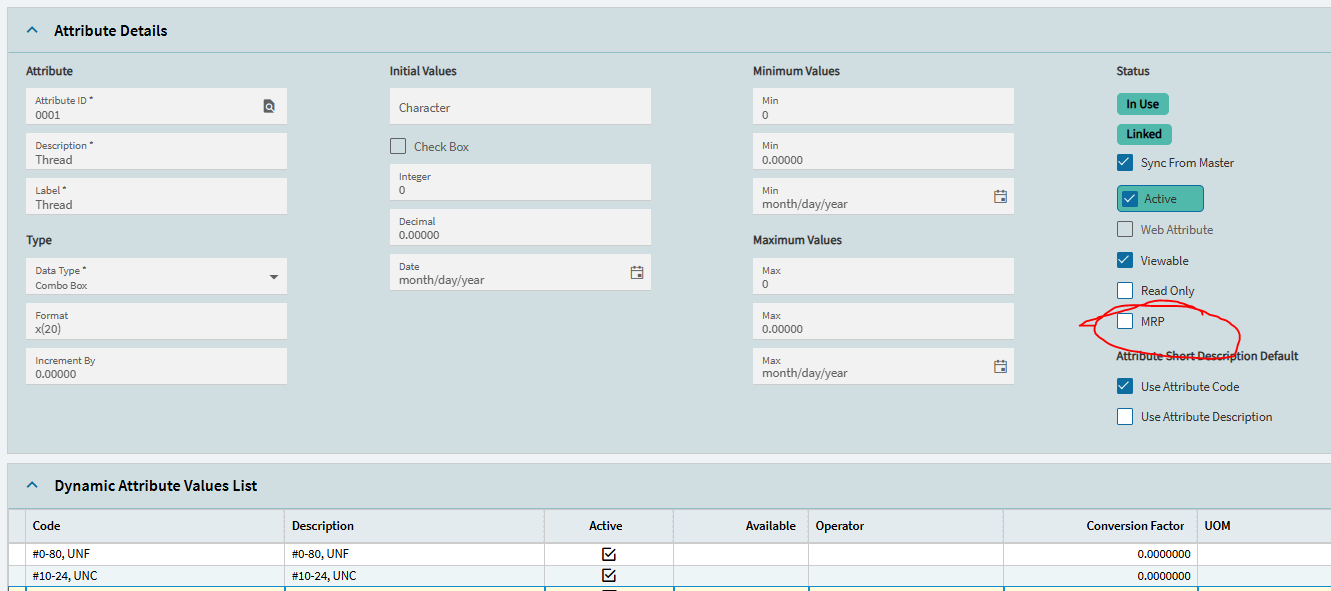This screenshot has height=591, width=1331.
Task: Enable the MRP checkbox
Action: (x=1125, y=321)
